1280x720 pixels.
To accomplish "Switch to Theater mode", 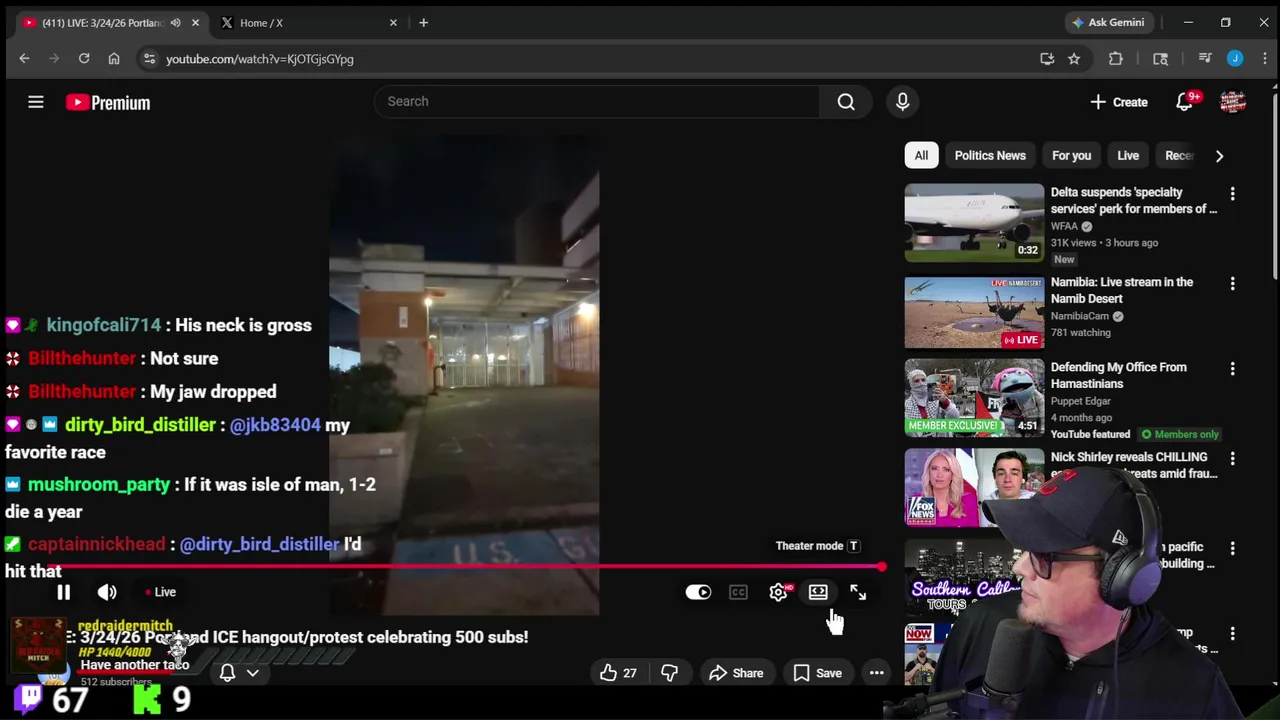I will click(x=818, y=592).
